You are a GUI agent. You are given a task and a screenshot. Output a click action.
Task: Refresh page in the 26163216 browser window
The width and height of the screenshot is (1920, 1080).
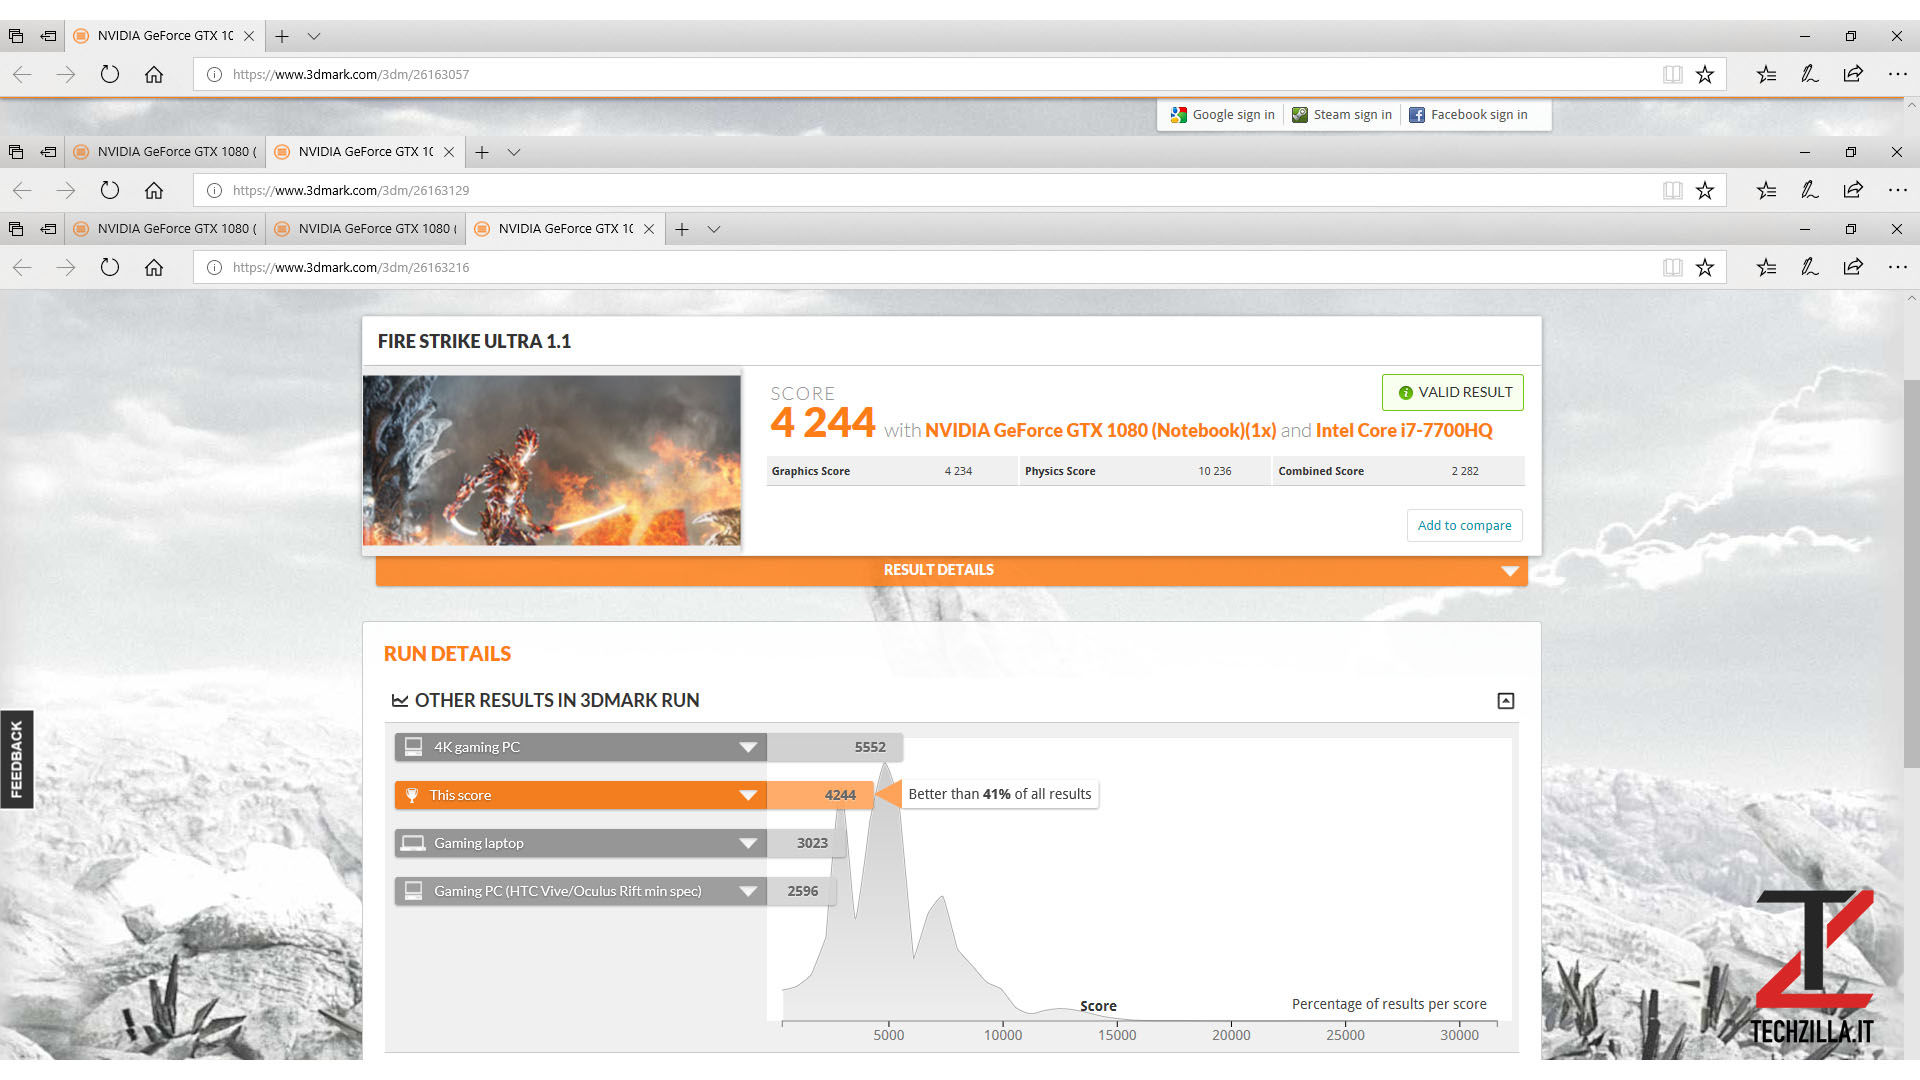click(110, 267)
